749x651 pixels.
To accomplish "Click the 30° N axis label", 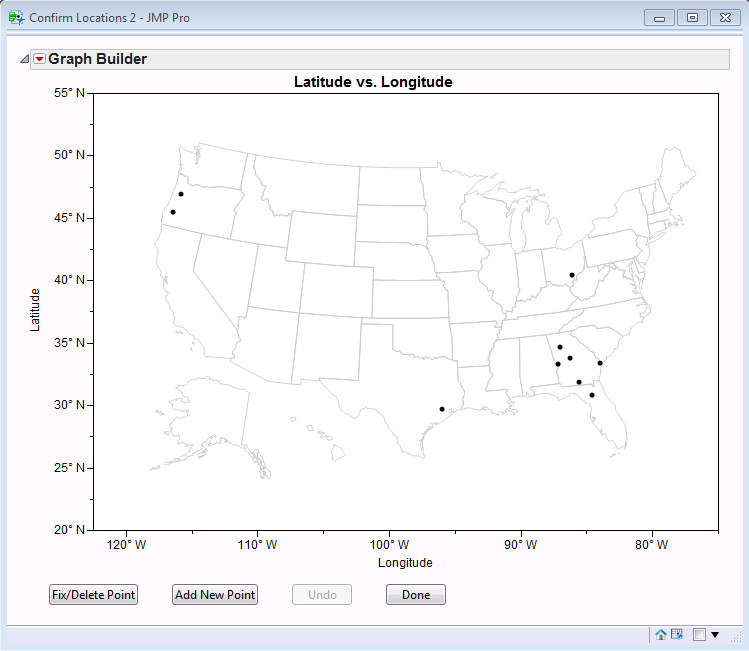I will point(69,405).
